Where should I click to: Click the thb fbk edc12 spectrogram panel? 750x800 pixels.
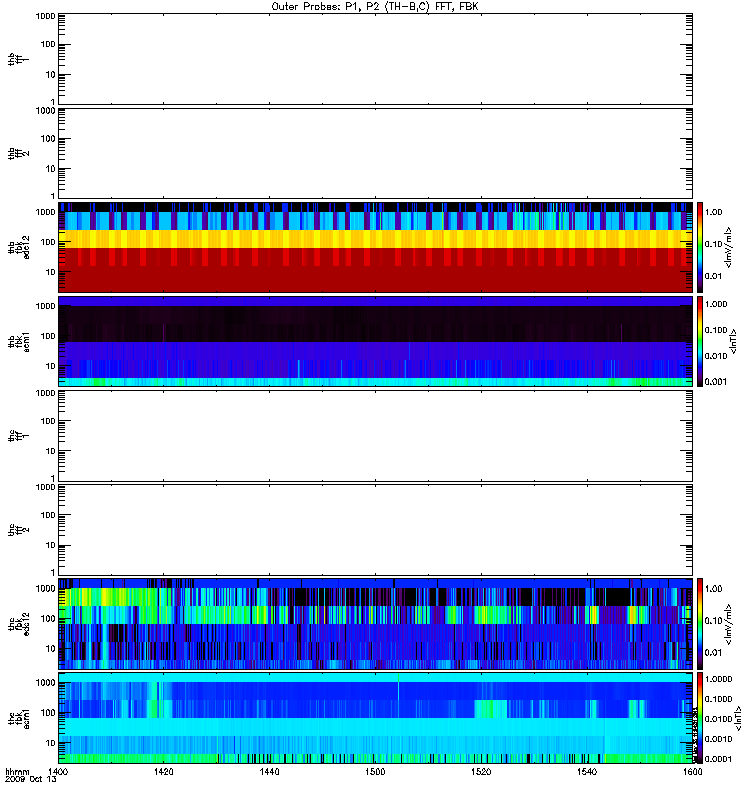(x=375, y=247)
